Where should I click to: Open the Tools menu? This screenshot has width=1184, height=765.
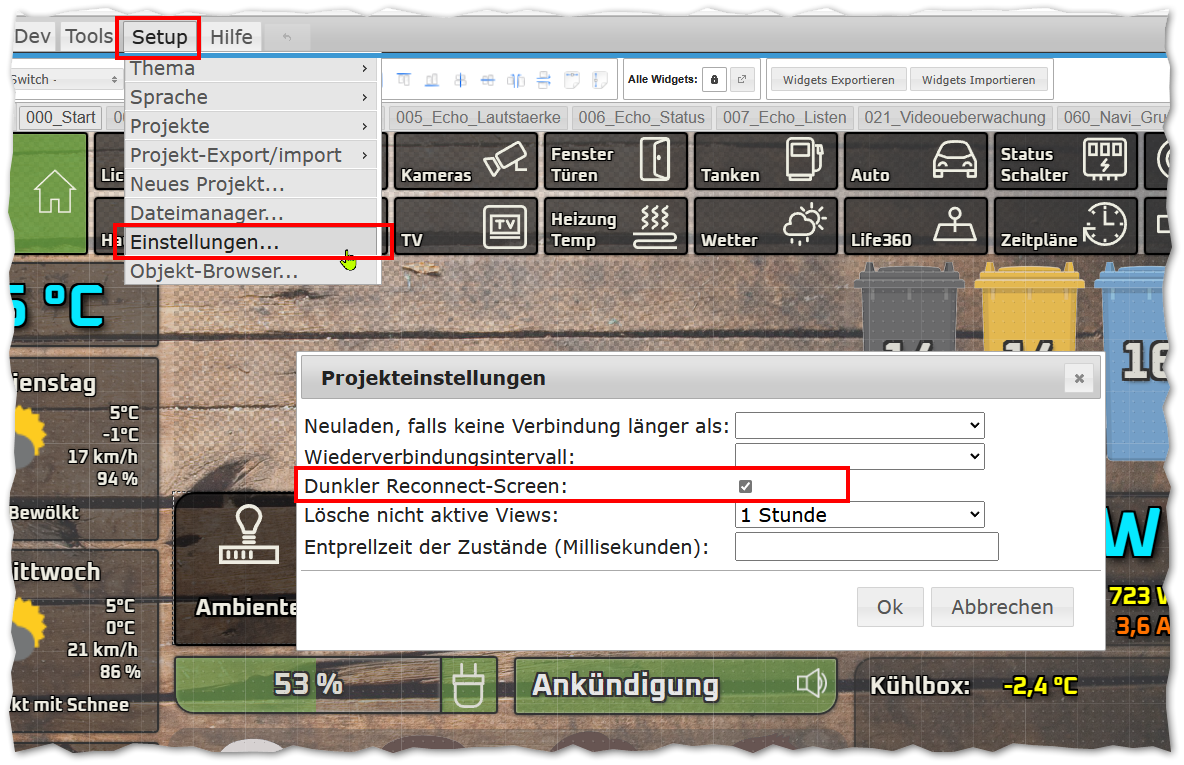tap(88, 36)
